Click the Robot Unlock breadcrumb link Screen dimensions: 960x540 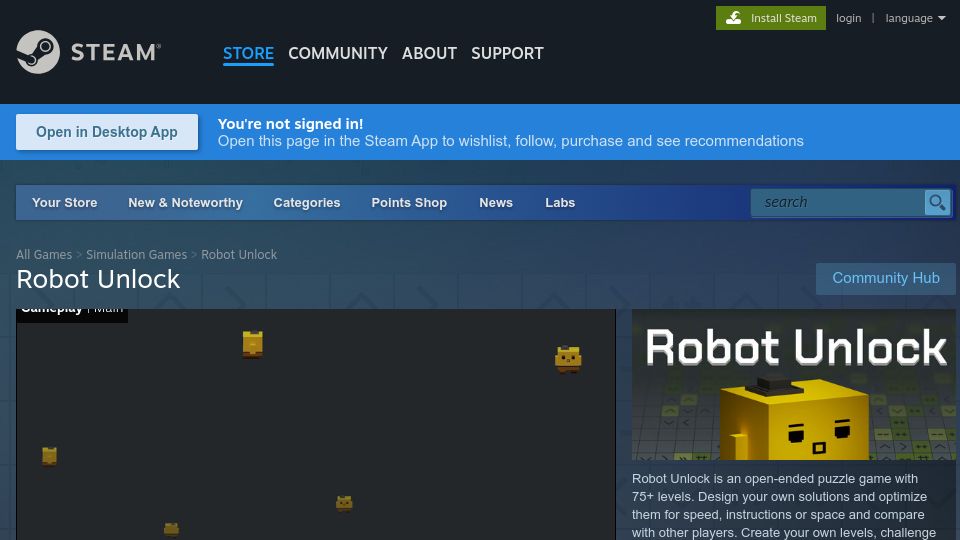pyautogui.click(x=239, y=254)
